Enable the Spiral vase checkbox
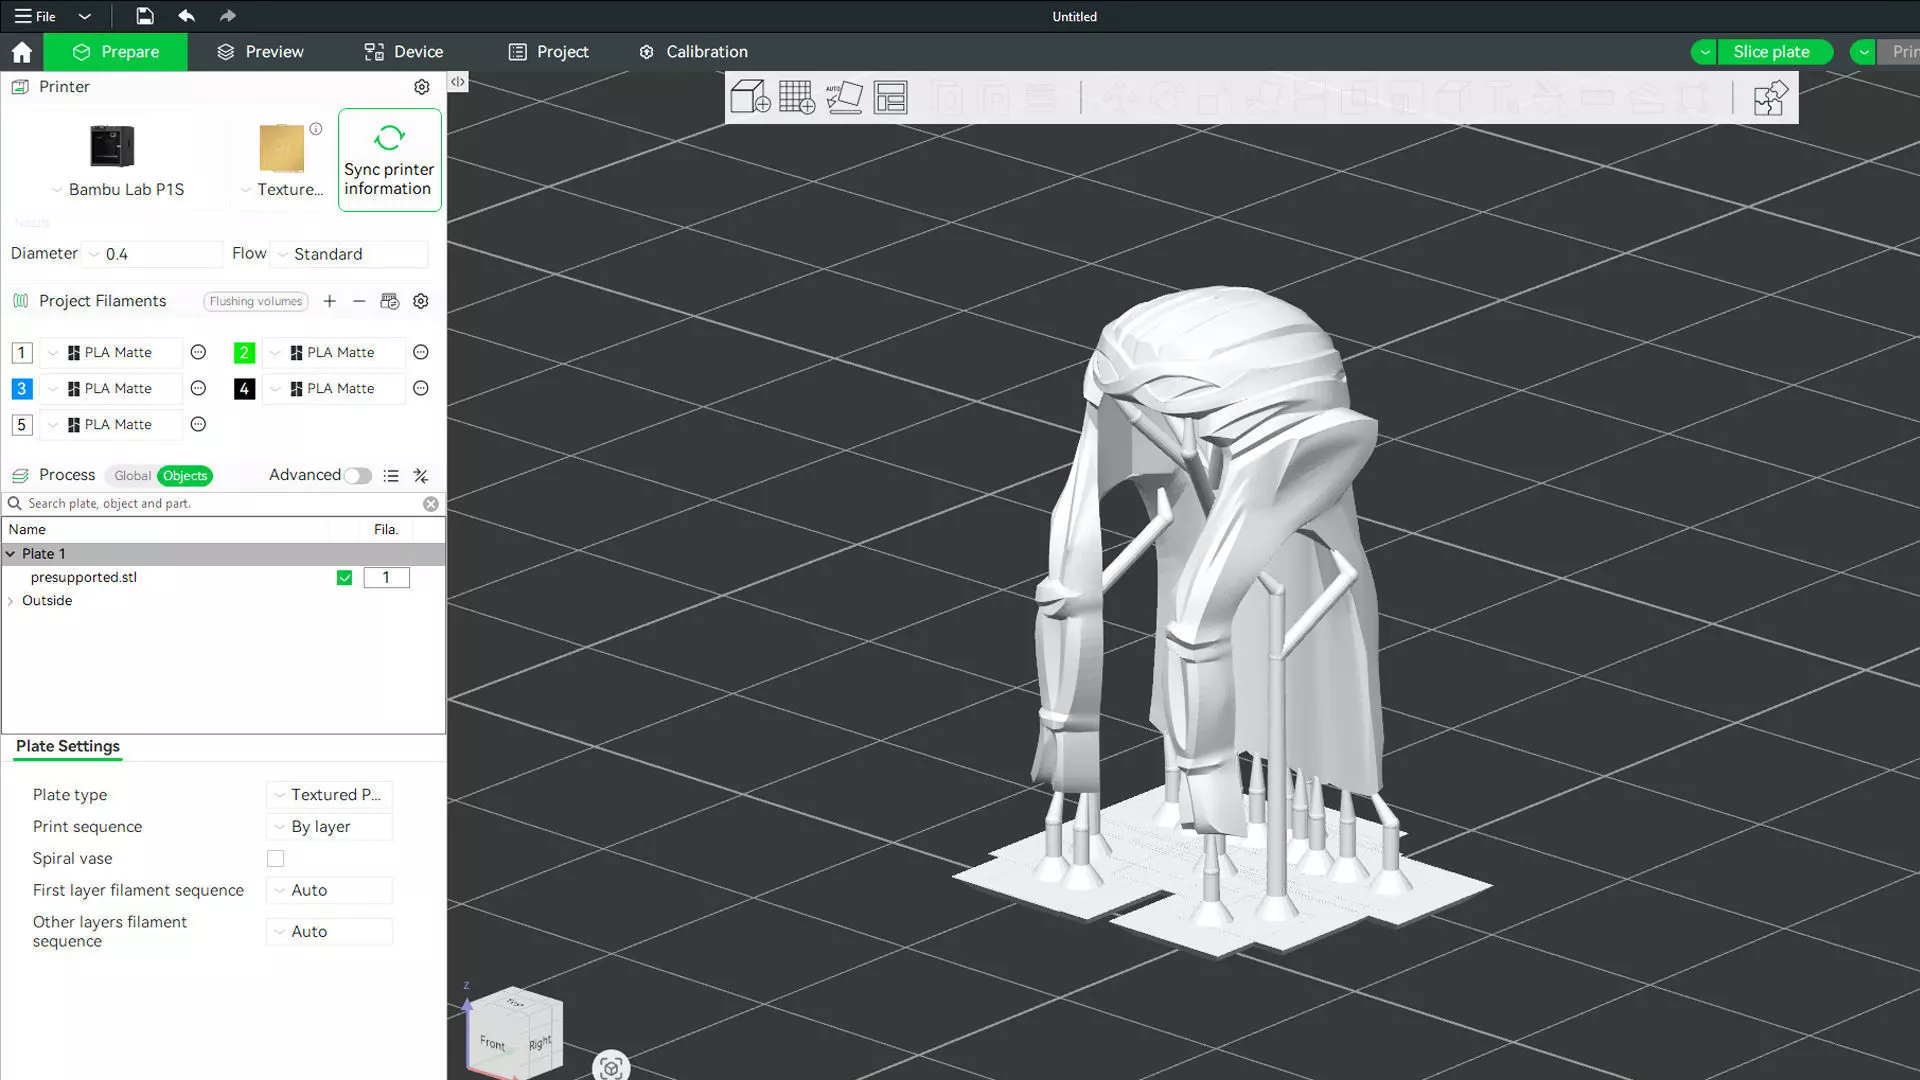 point(275,859)
